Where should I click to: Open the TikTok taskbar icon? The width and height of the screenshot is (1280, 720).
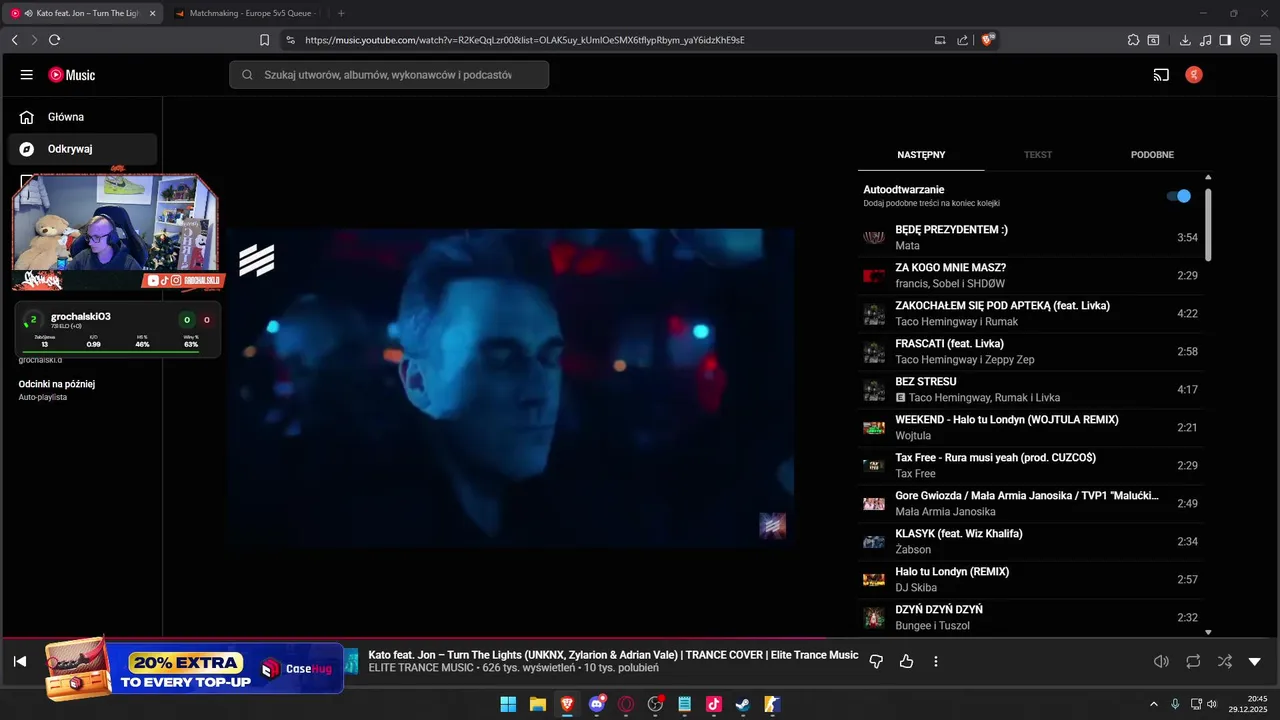(714, 704)
